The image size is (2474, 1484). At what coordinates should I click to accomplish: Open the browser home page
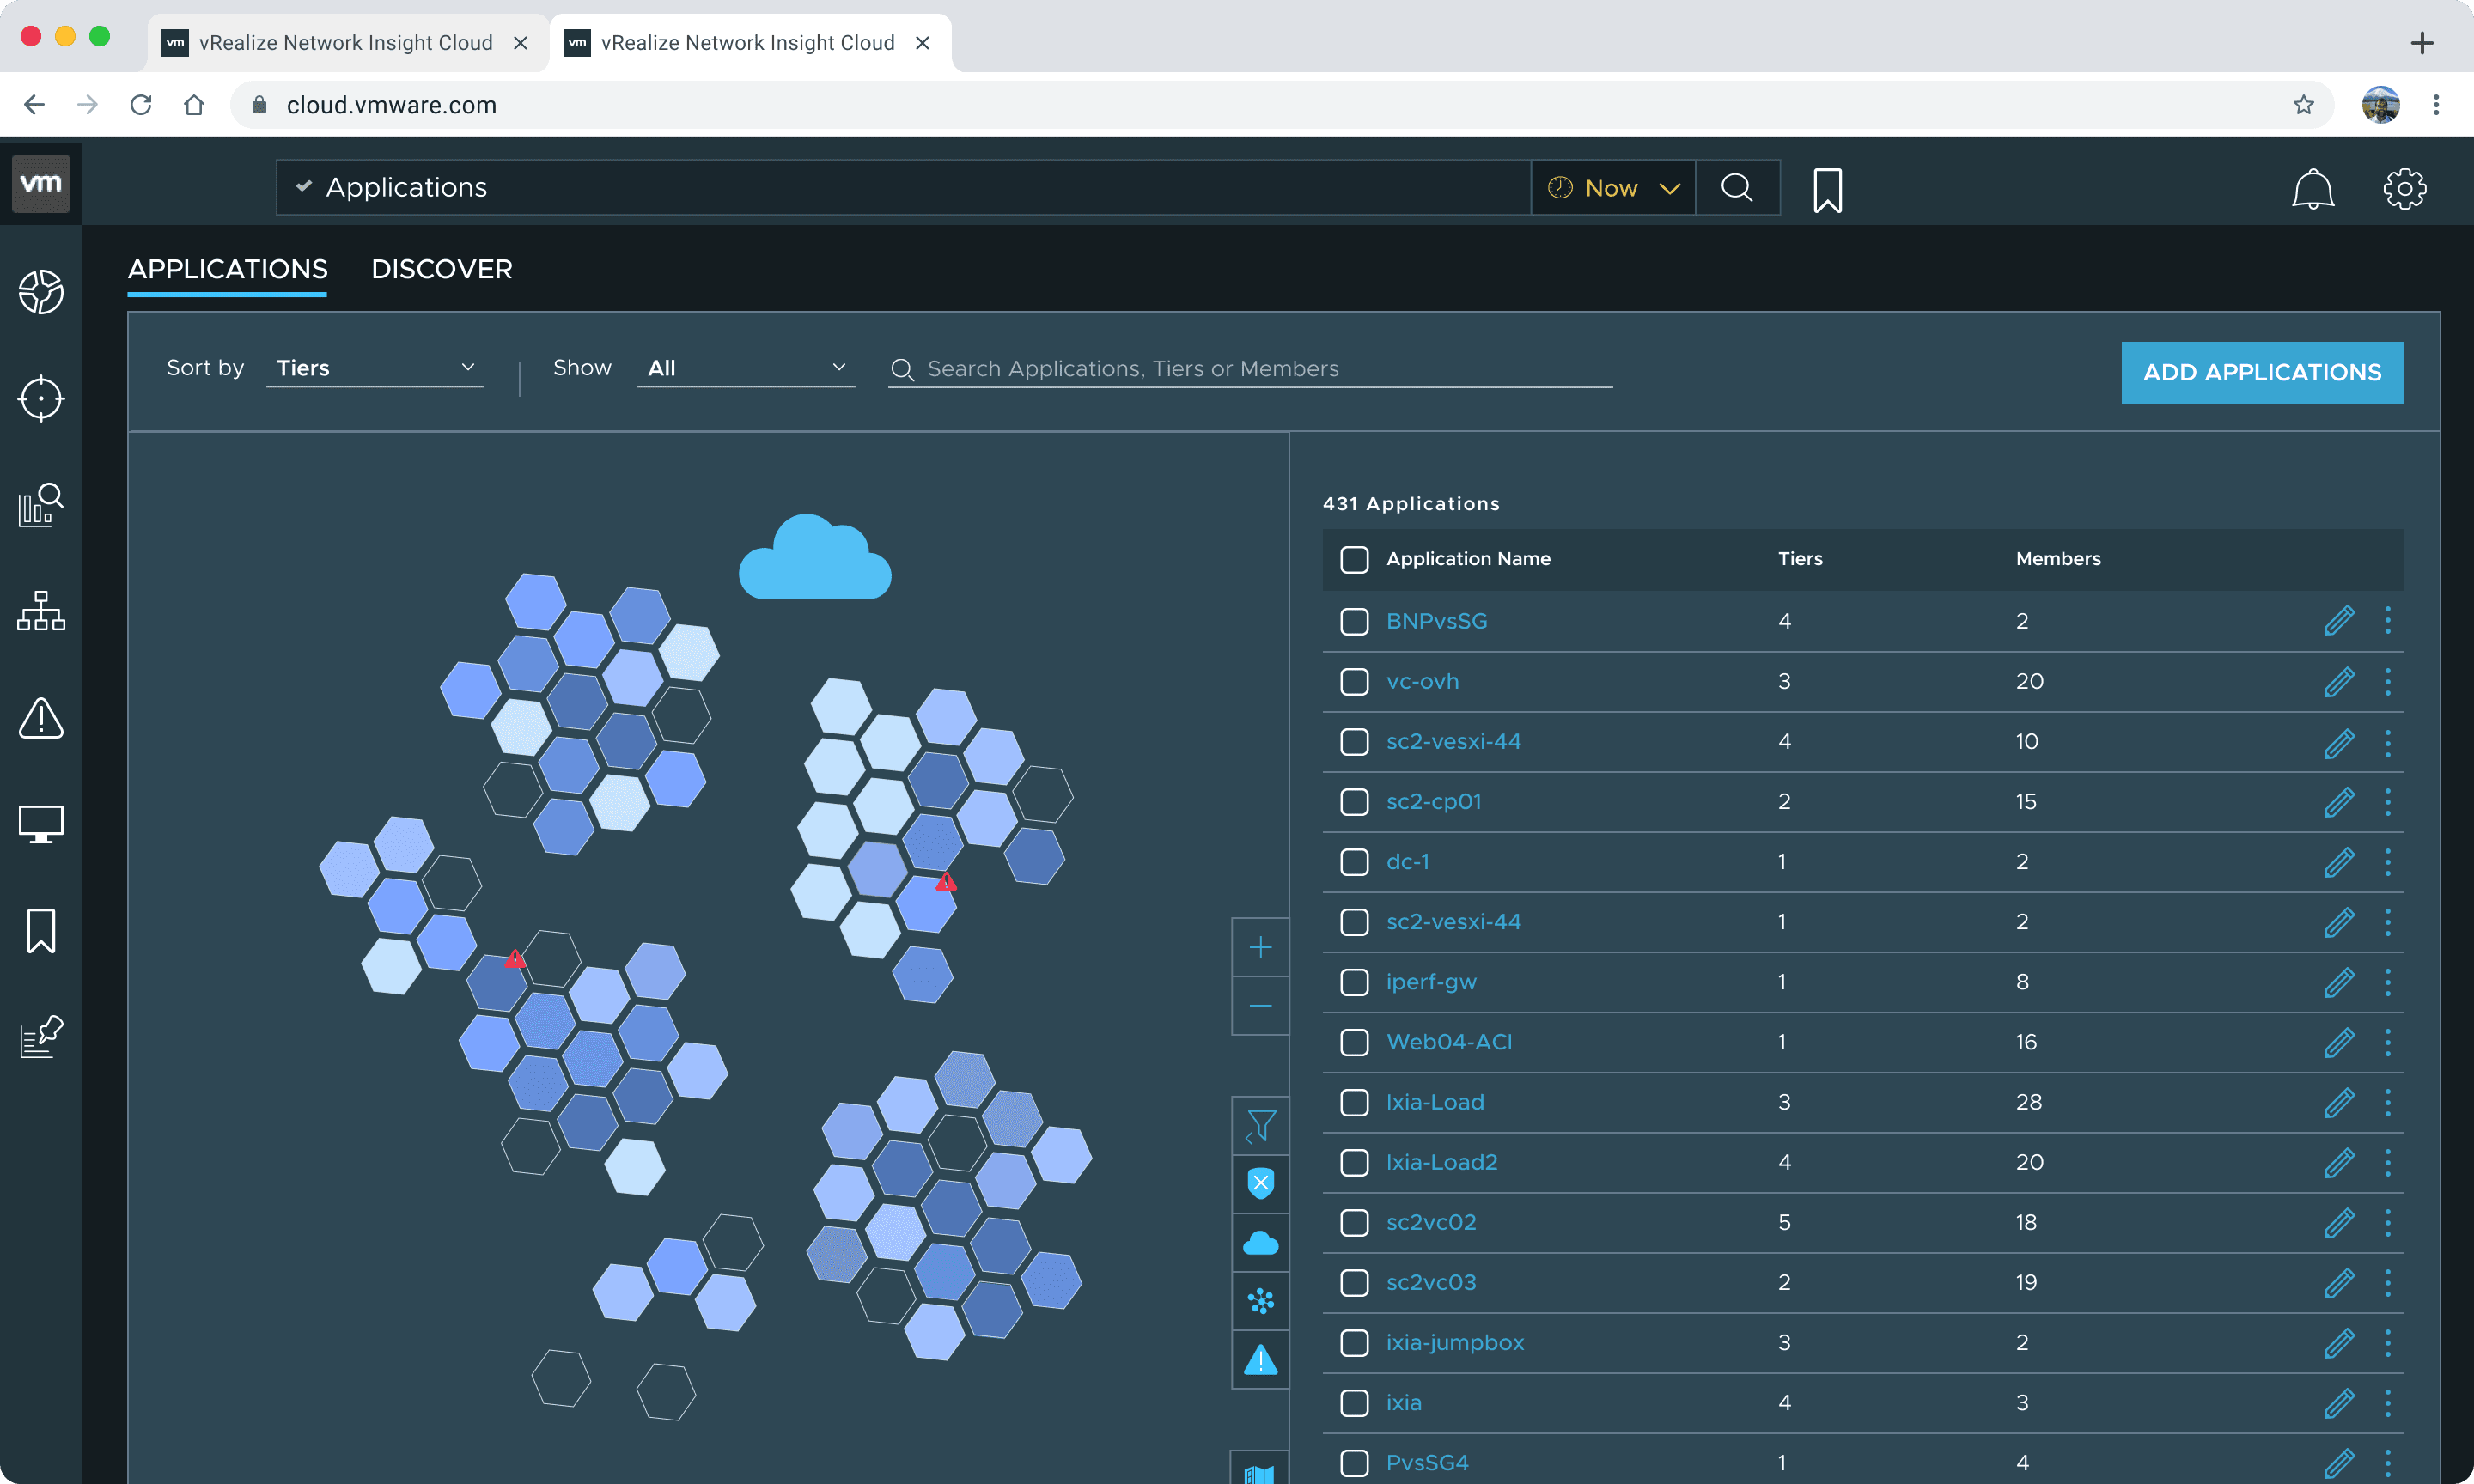pos(194,105)
